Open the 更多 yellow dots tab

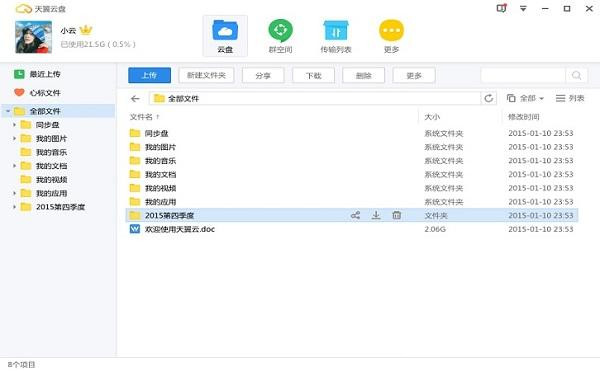pos(391,36)
